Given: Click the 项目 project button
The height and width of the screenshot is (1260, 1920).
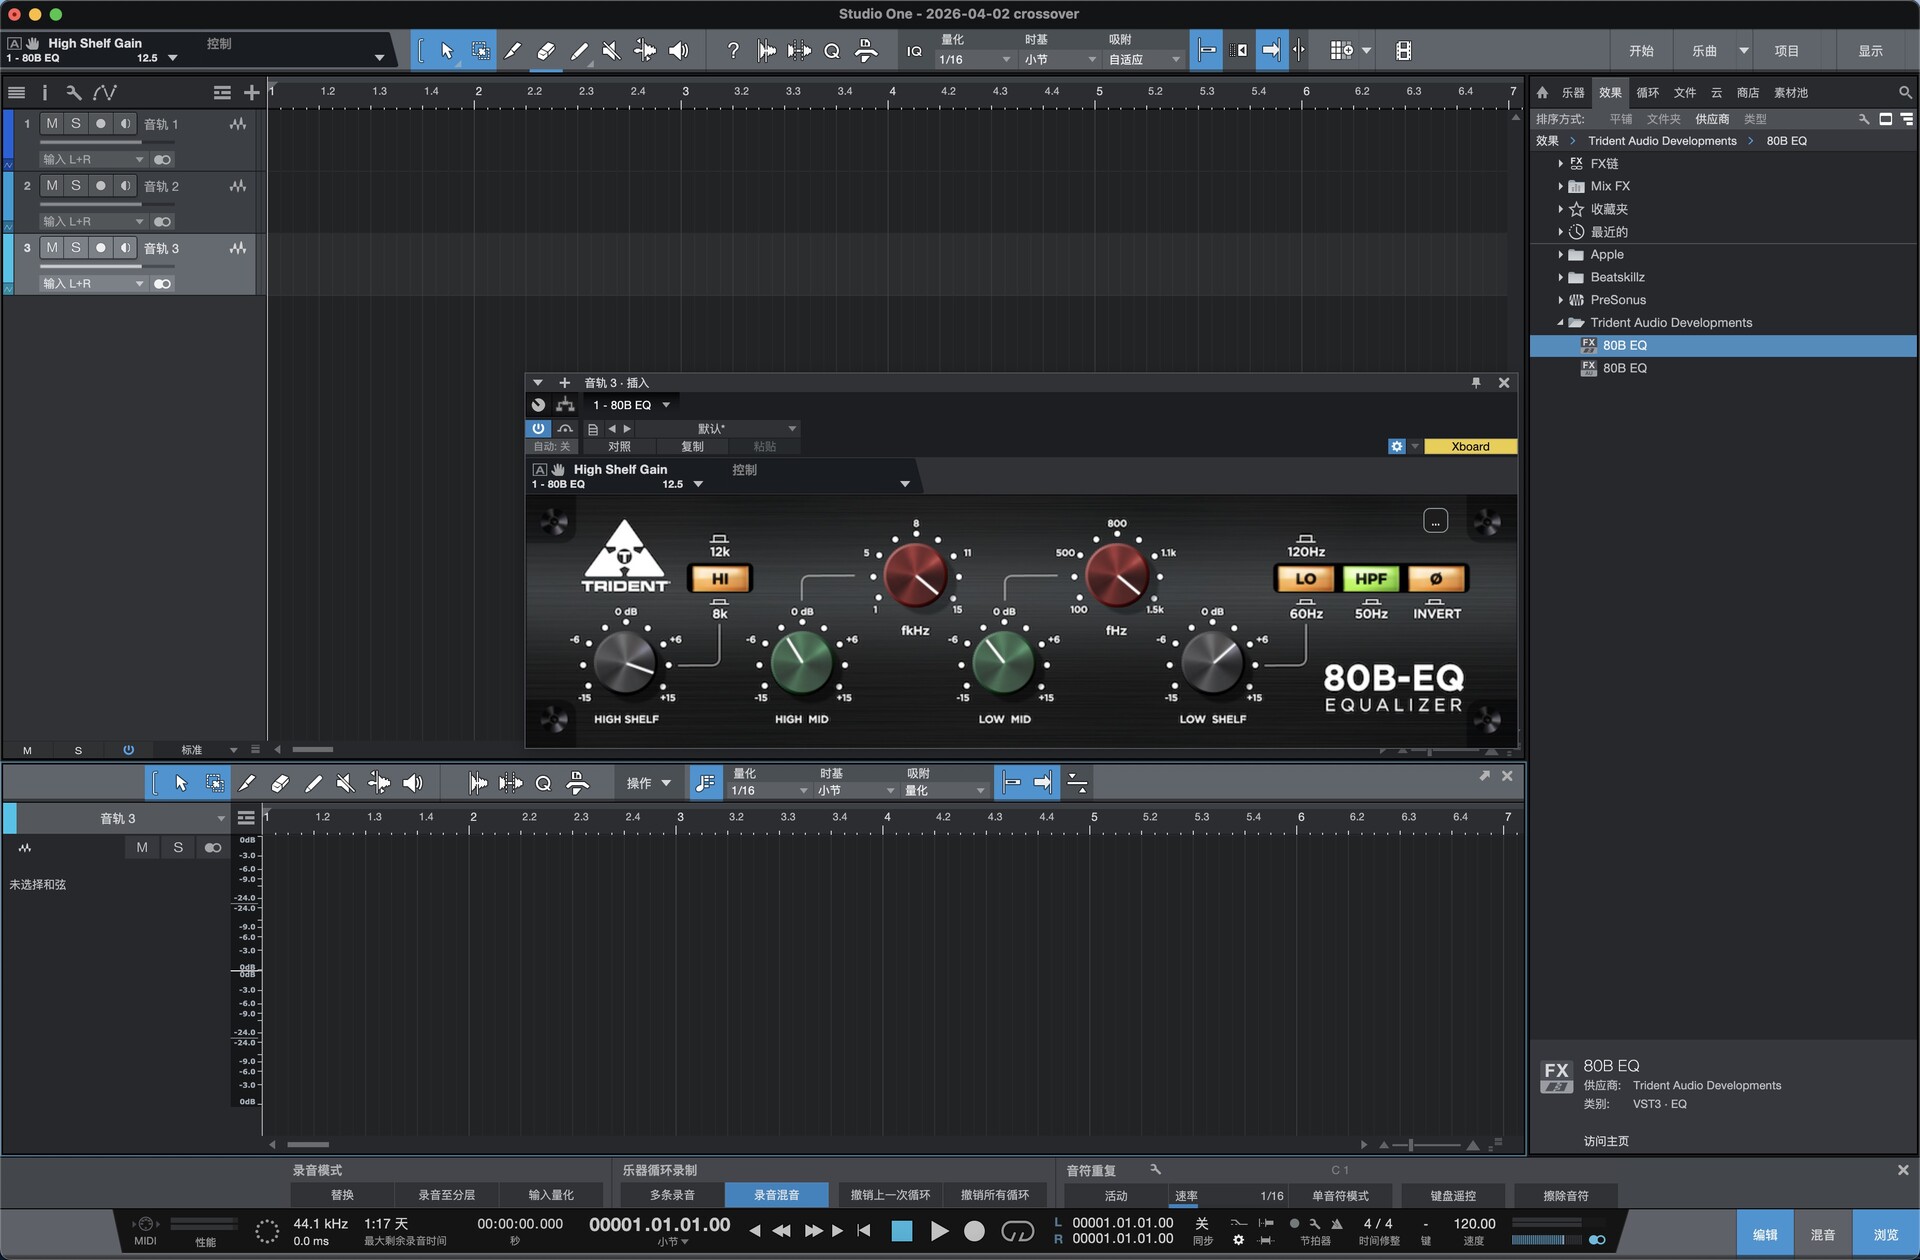Looking at the screenshot, I should (x=1787, y=51).
